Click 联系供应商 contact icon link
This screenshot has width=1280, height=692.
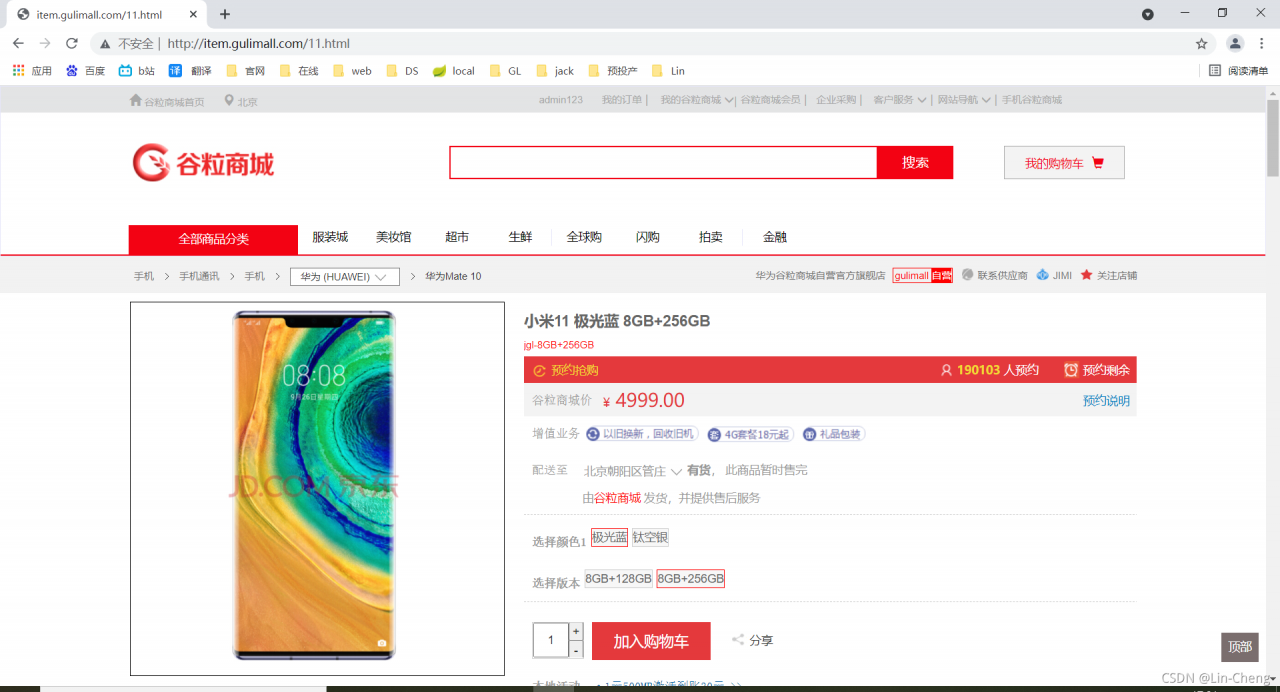[995, 275]
